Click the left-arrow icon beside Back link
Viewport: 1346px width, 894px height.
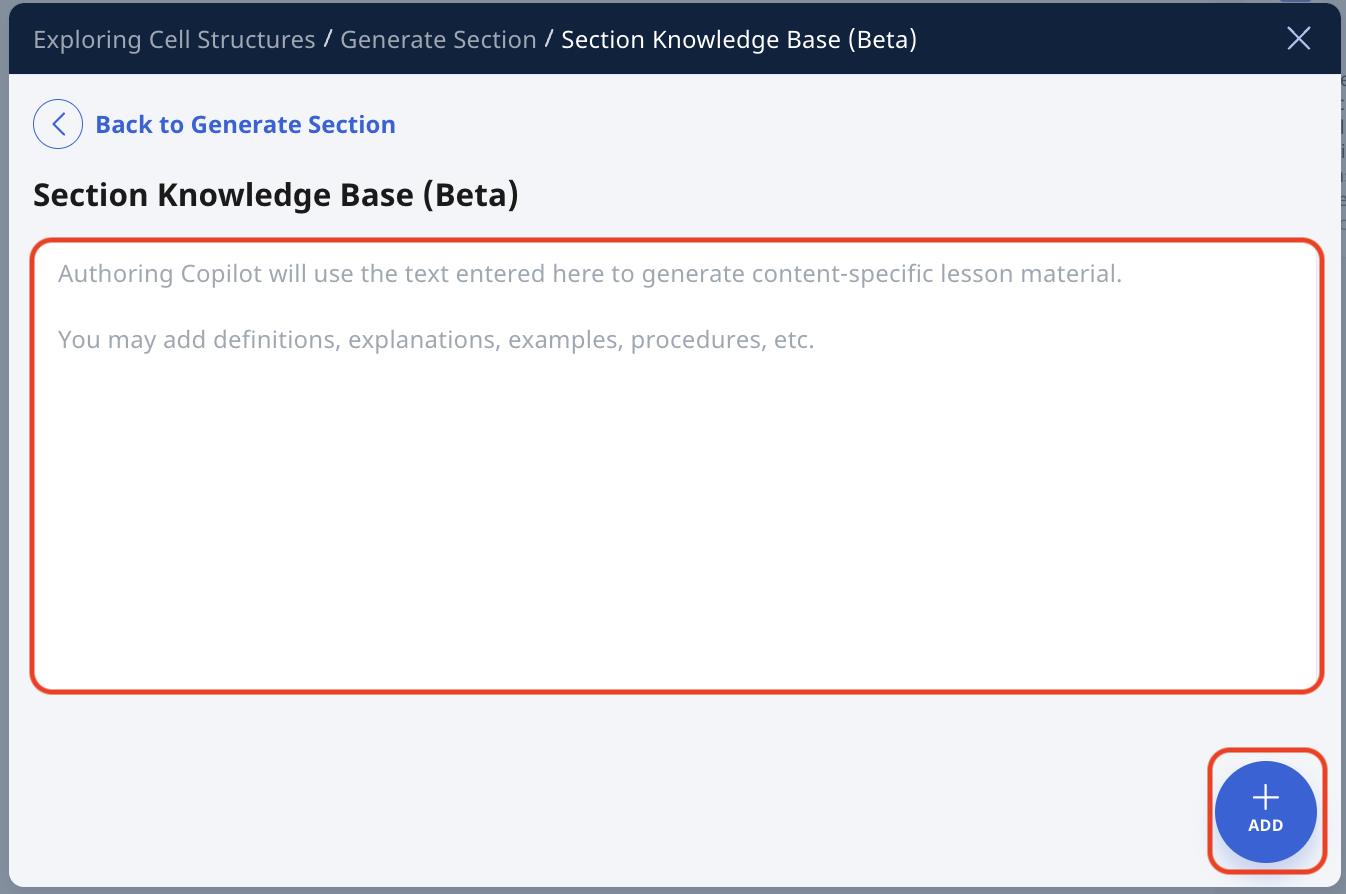(57, 123)
